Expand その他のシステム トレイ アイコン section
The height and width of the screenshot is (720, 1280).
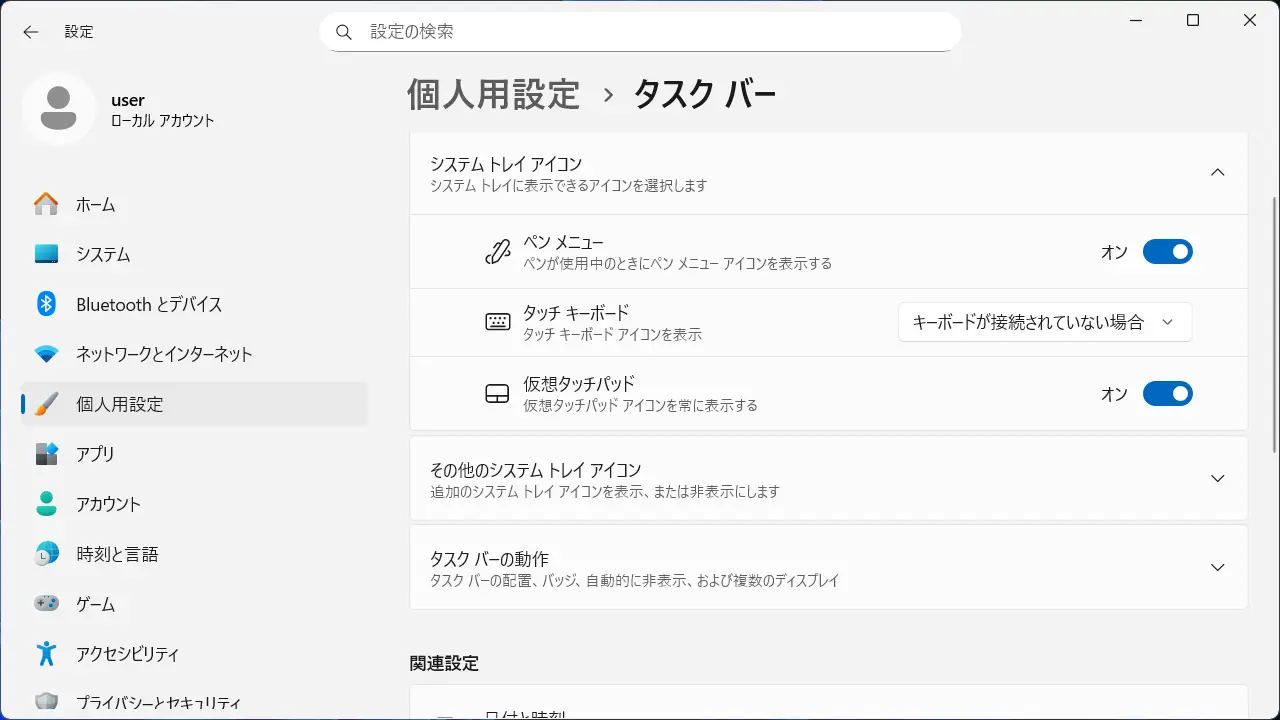point(1217,479)
